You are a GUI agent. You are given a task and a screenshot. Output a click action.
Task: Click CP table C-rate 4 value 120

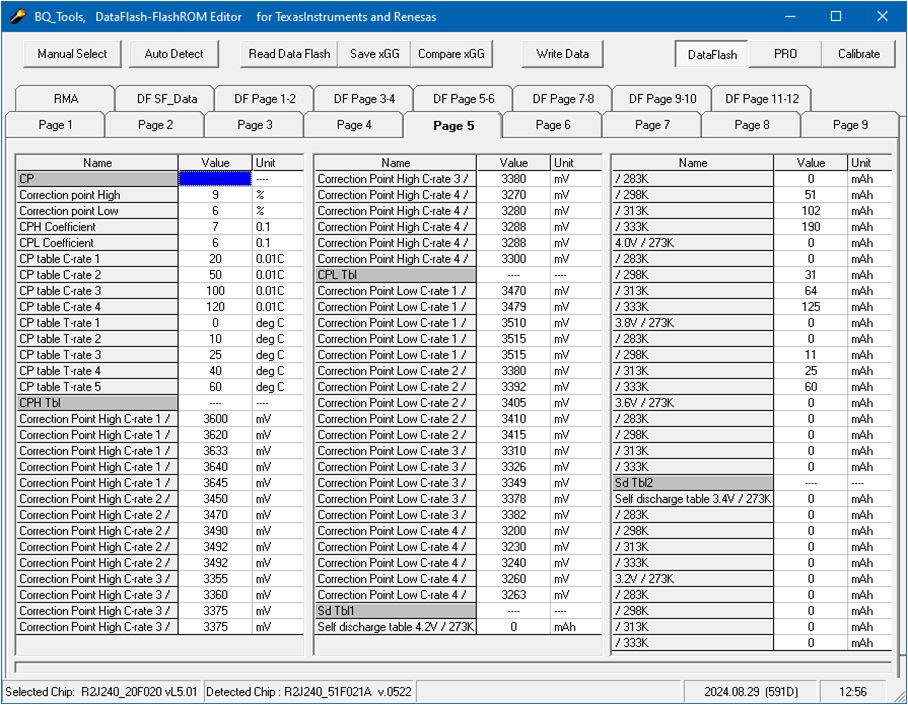click(x=215, y=306)
